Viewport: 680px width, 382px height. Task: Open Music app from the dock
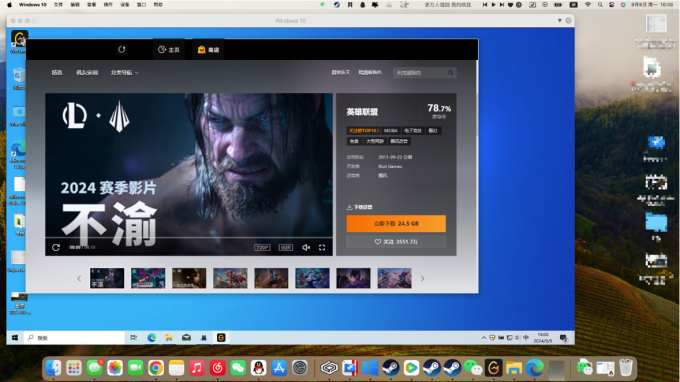pos(197,368)
